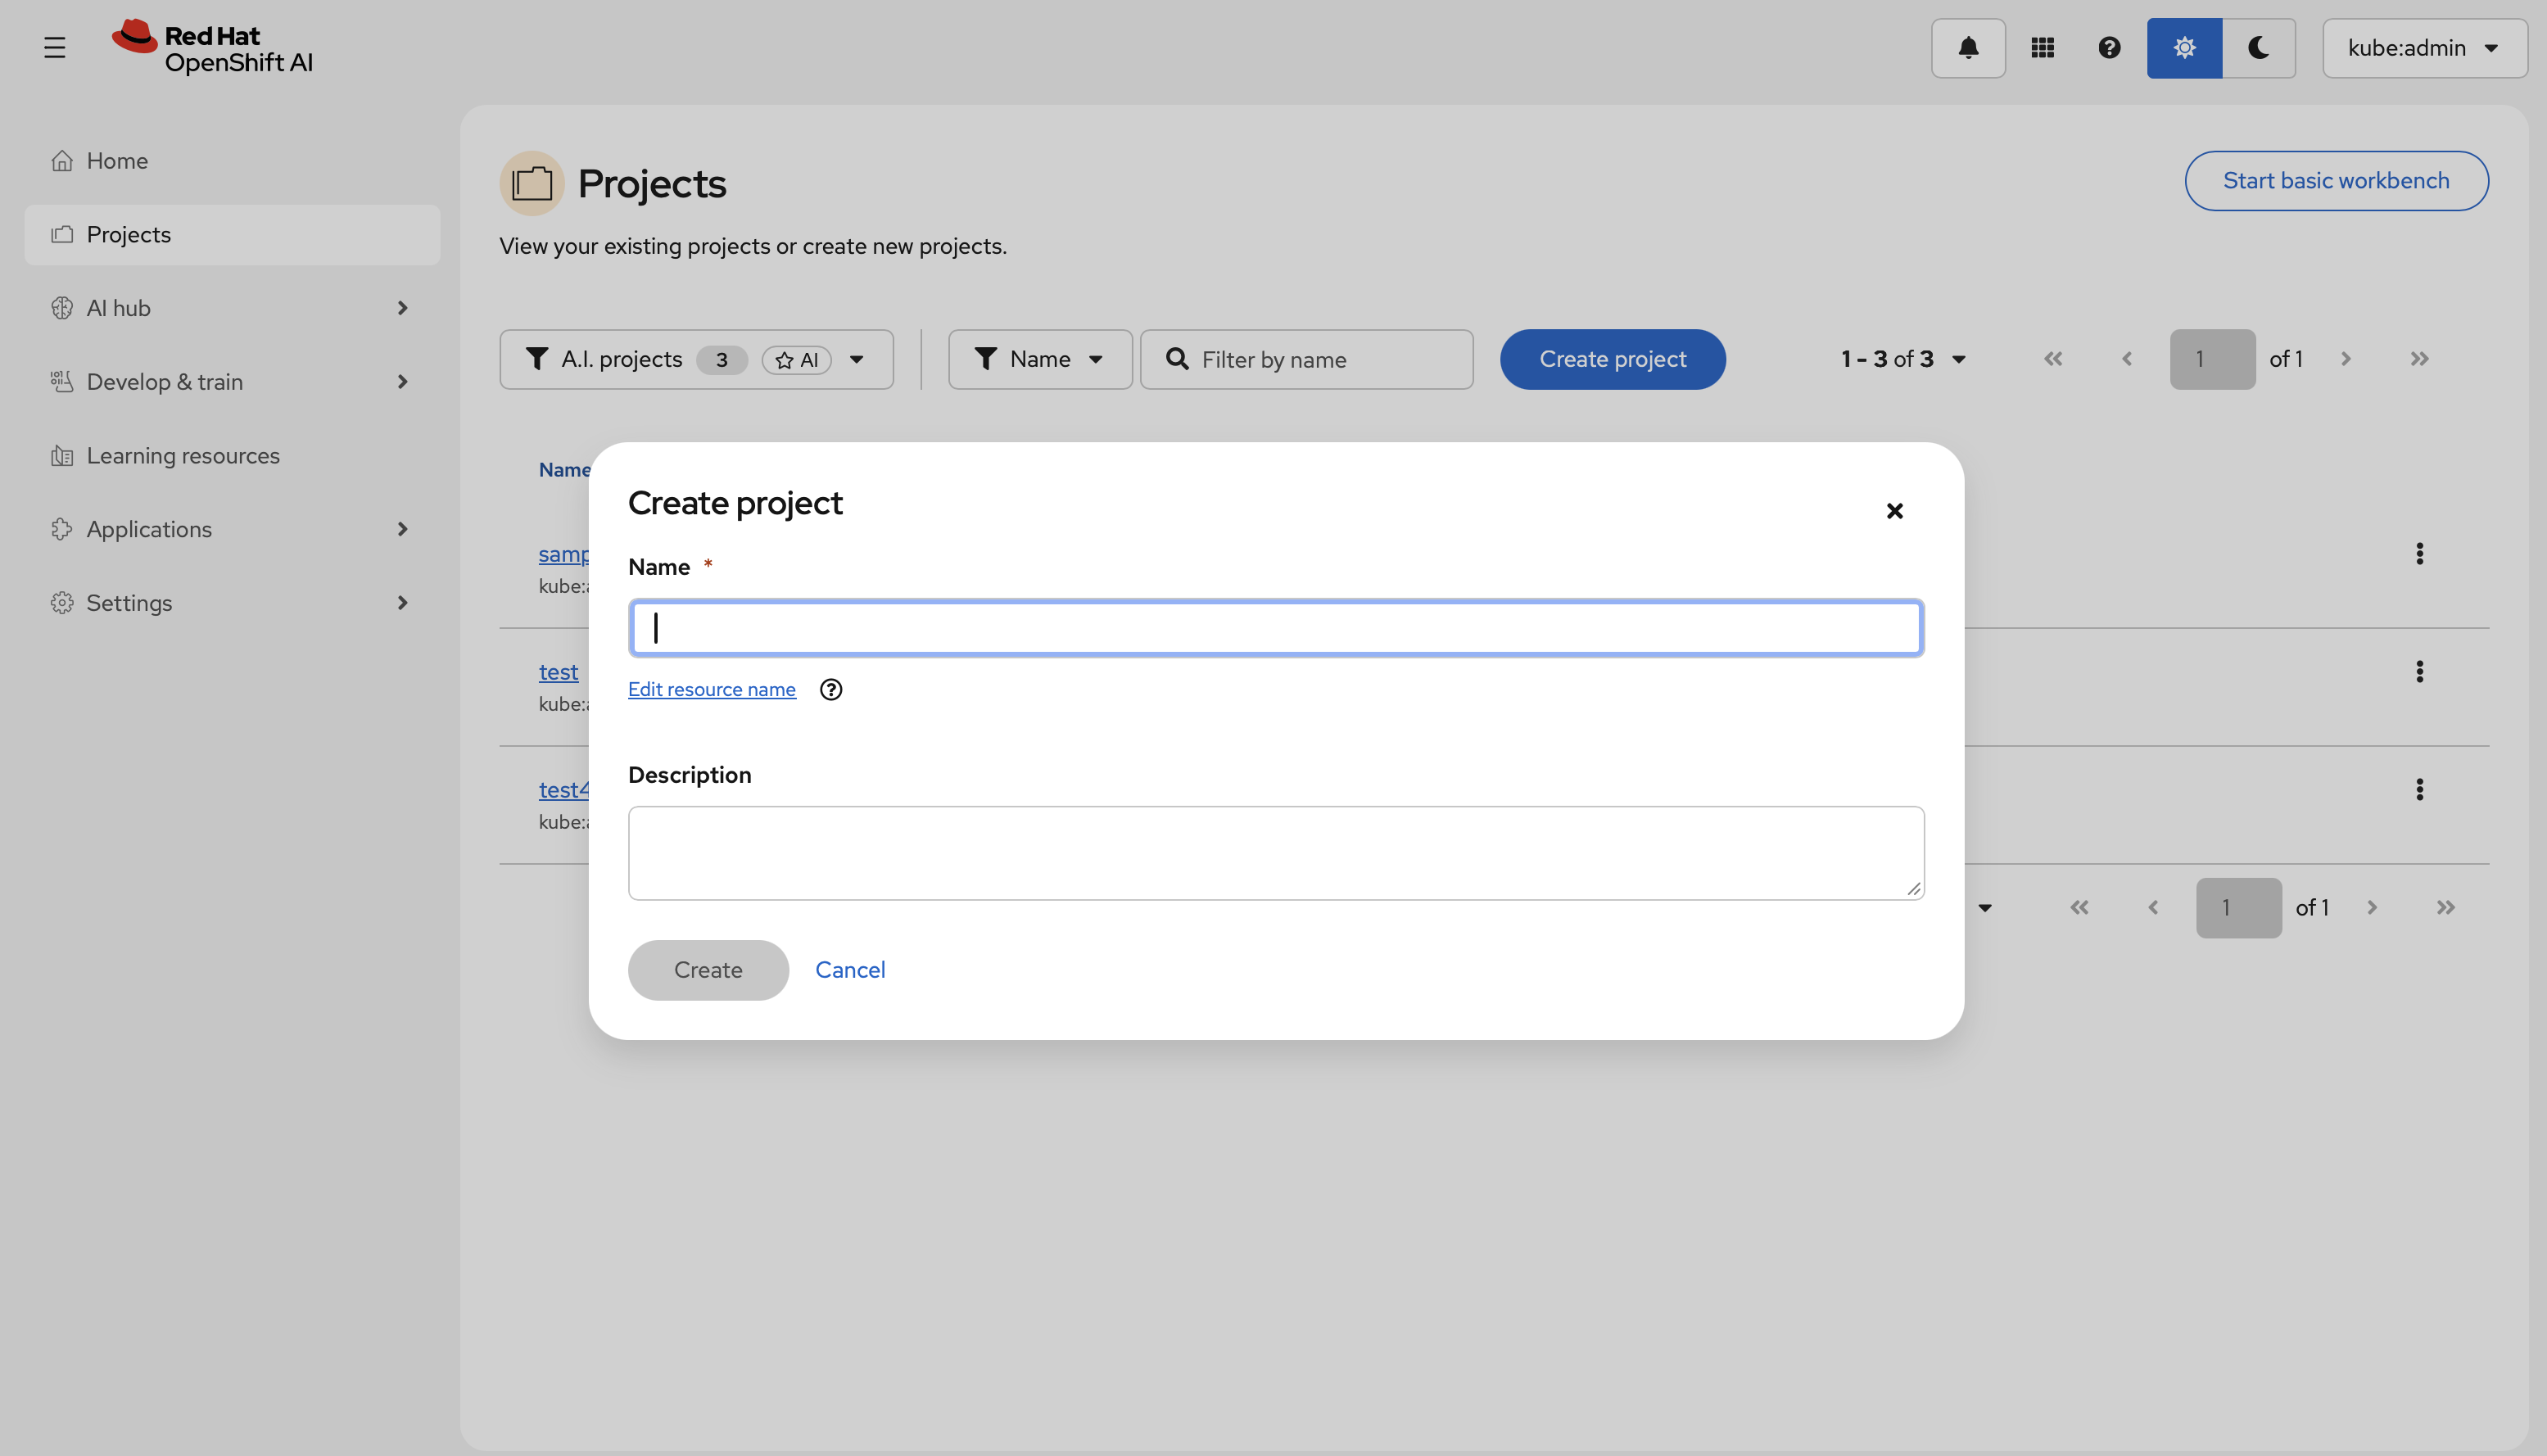Viewport: 2547px width, 1456px height.
Task: Click into the Description text area
Action: 1275,853
